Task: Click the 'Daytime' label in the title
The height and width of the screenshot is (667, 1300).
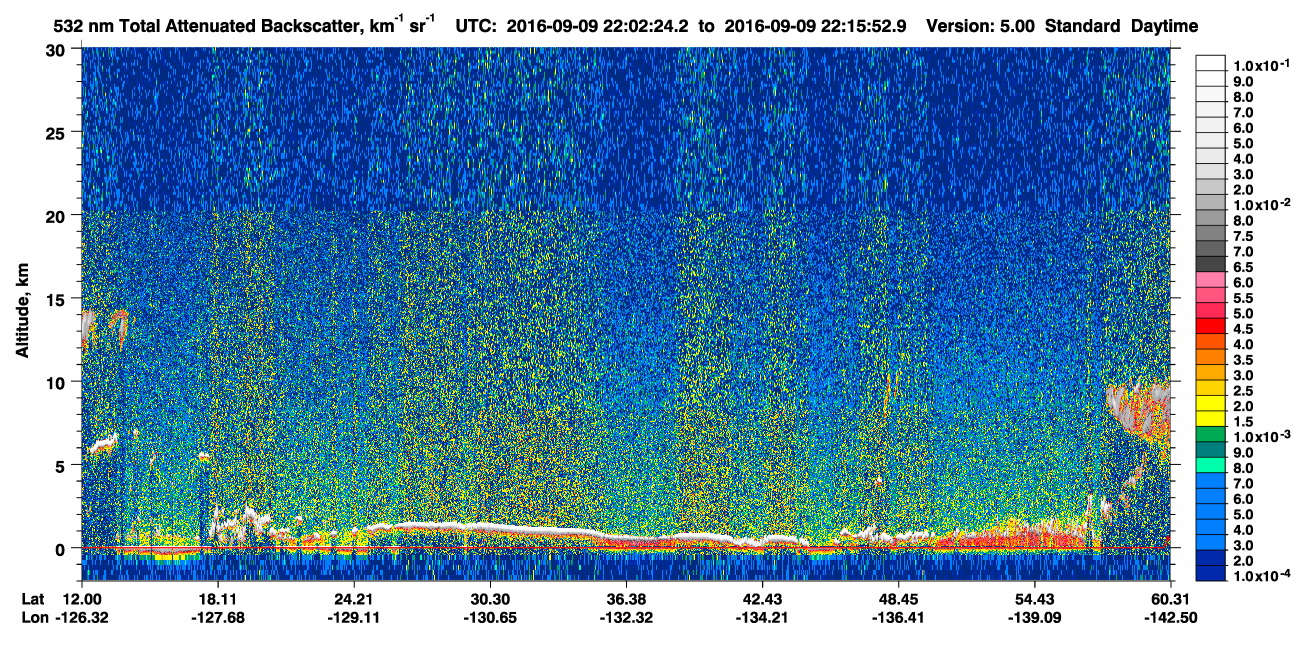Action: tap(1164, 26)
